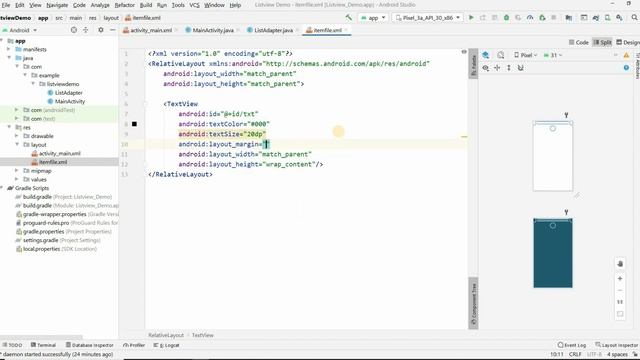Click the design surface layers icon
The image size is (640, 360).
485,55
